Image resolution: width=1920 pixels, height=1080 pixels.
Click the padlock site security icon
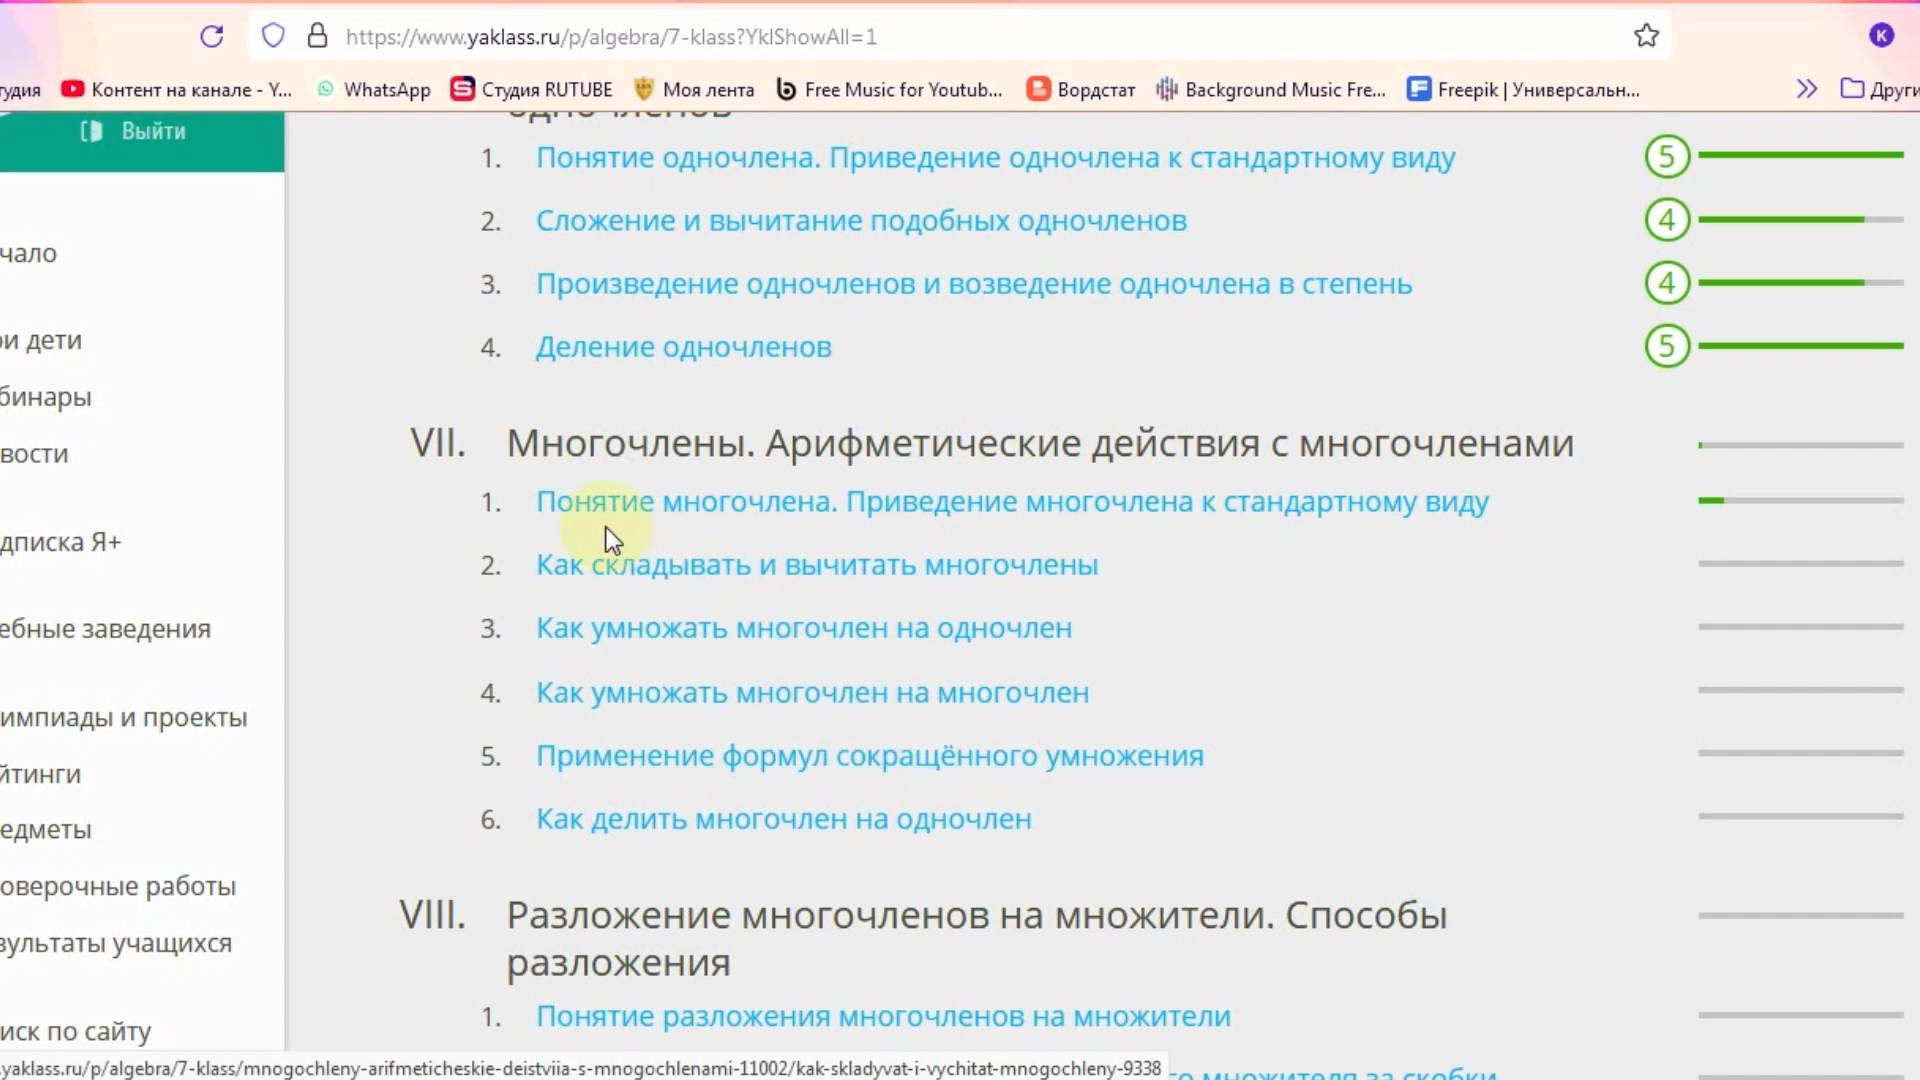(x=317, y=37)
